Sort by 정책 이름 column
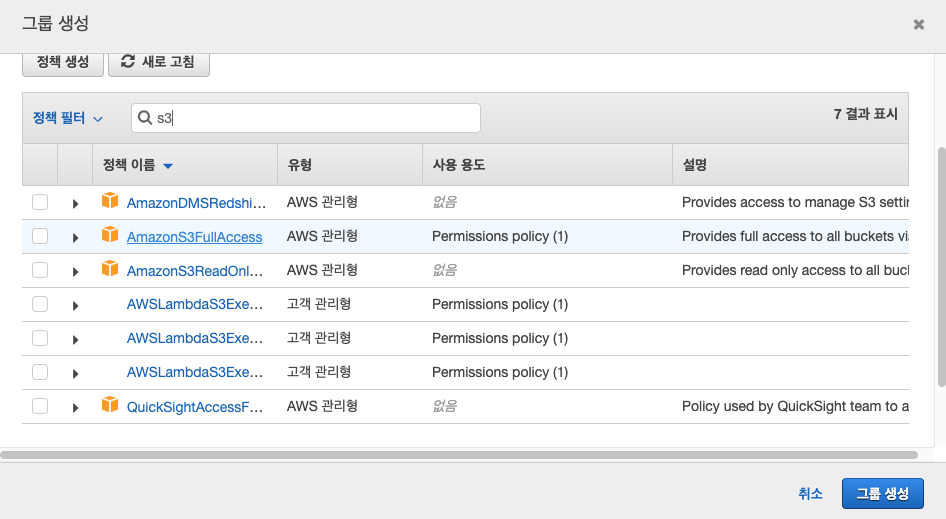The height and width of the screenshot is (519, 946). [138, 165]
